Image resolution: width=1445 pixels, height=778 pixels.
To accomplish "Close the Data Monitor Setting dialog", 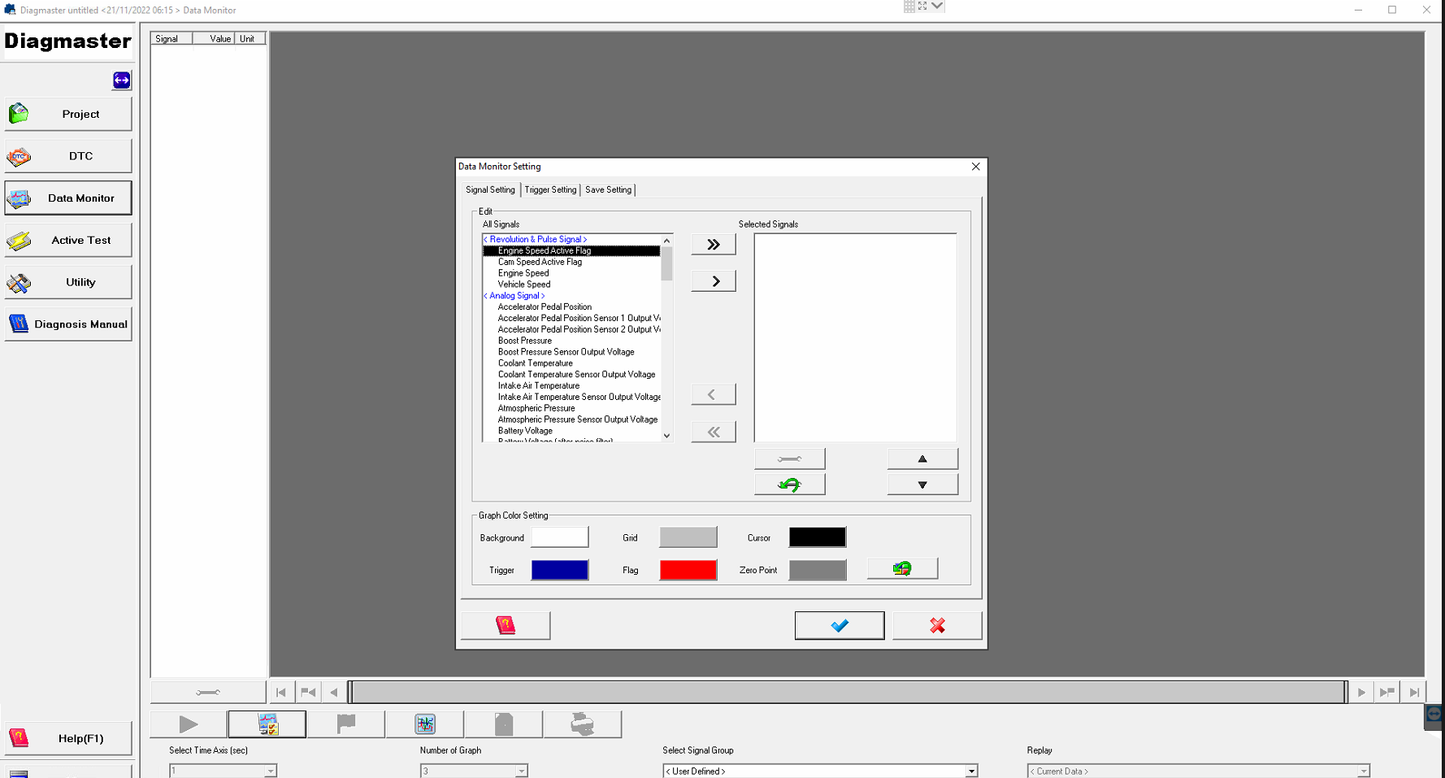I will [976, 167].
